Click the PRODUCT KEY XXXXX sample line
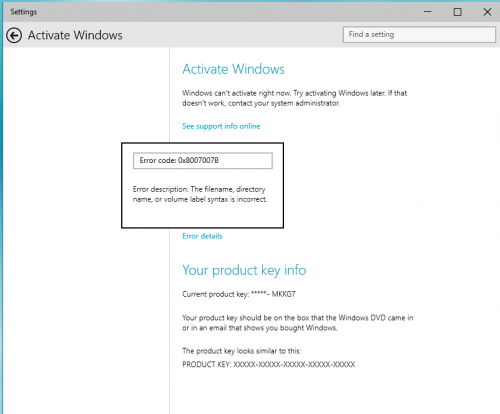This screenshot has width=500, height=414. (x=268, y=364)
